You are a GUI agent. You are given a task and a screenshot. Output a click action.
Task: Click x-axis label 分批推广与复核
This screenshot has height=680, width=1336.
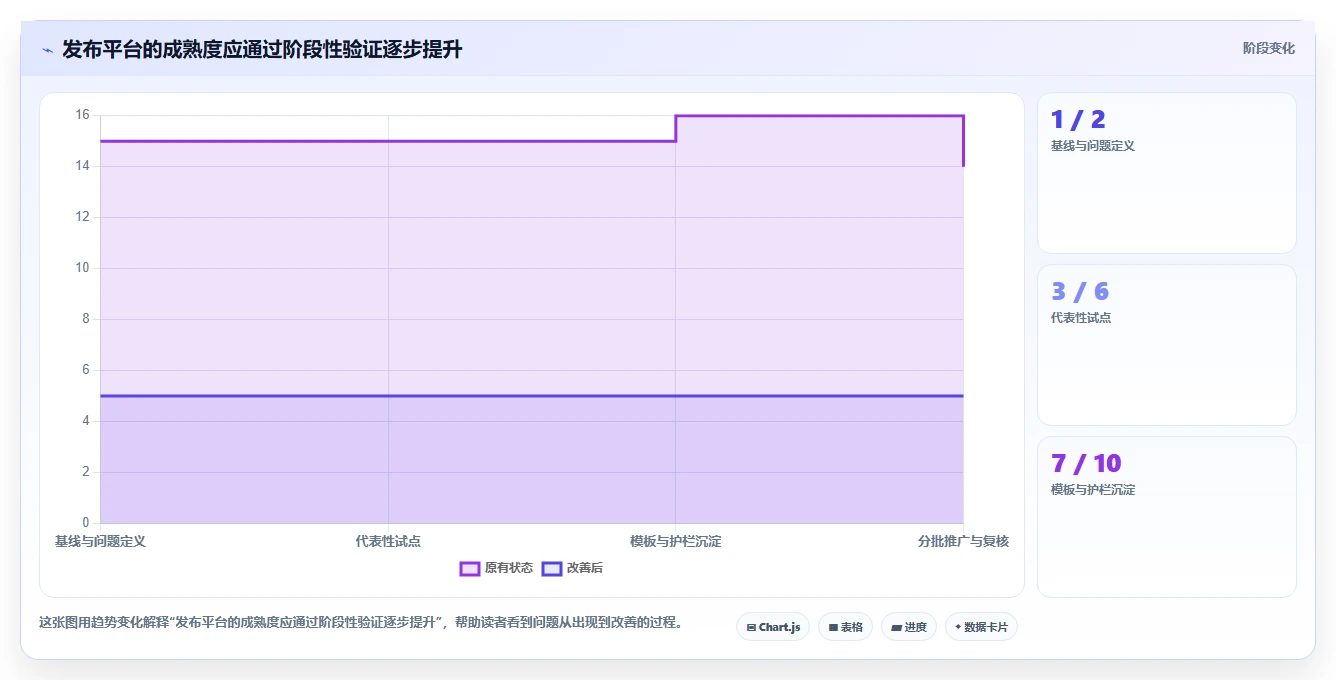(963, 541)
